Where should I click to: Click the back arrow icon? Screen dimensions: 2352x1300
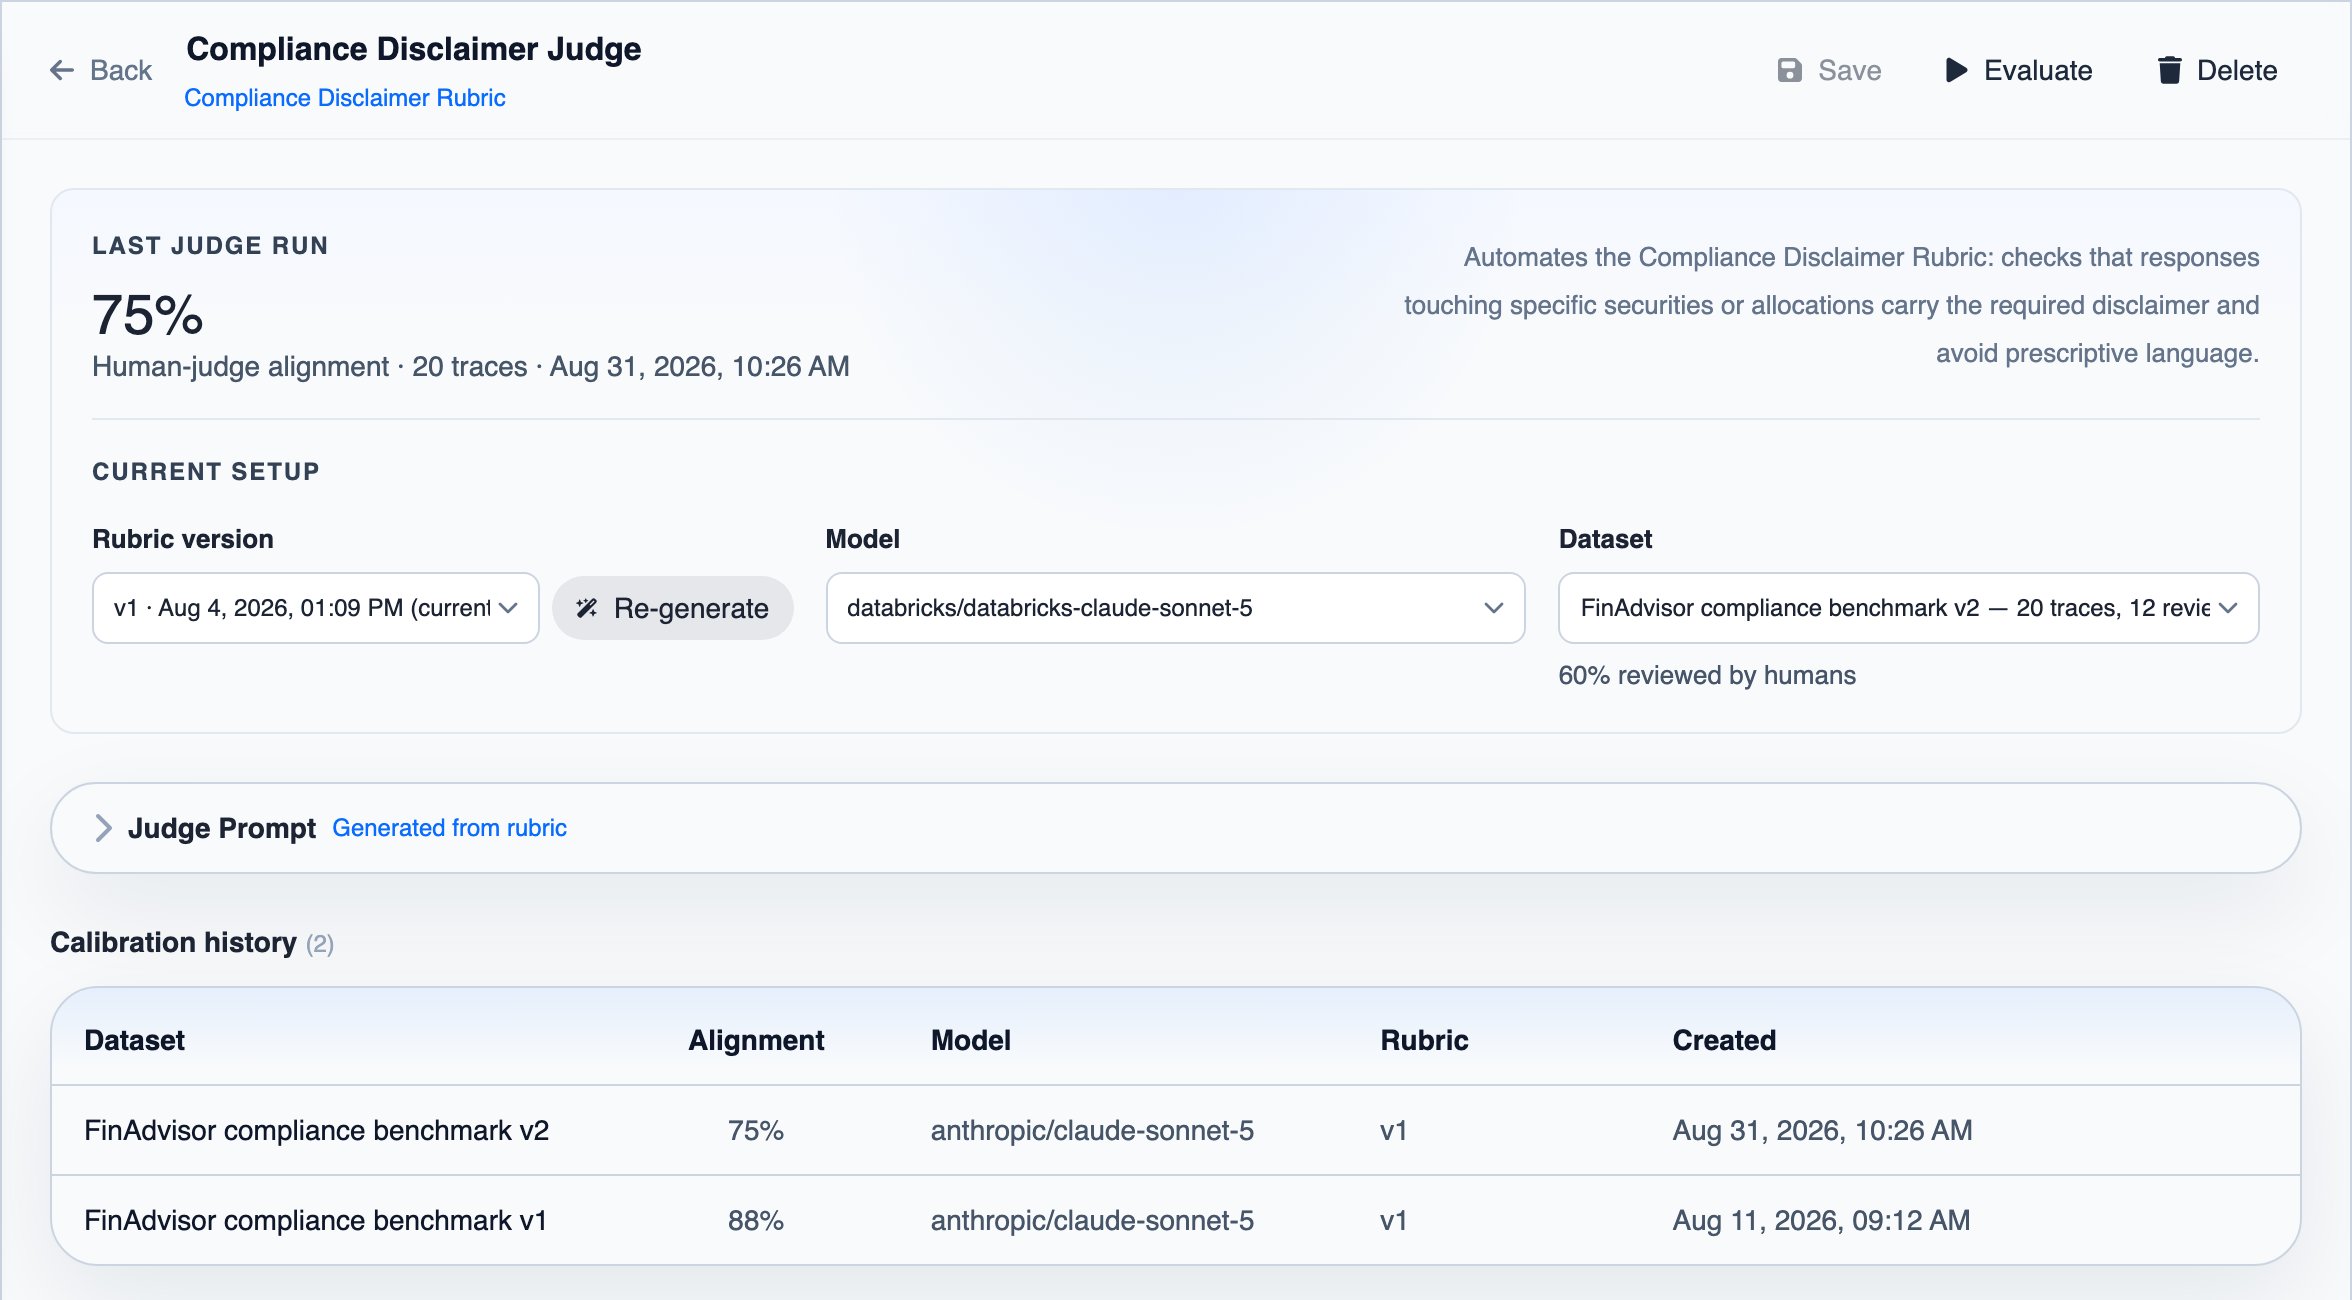point(62,70)
